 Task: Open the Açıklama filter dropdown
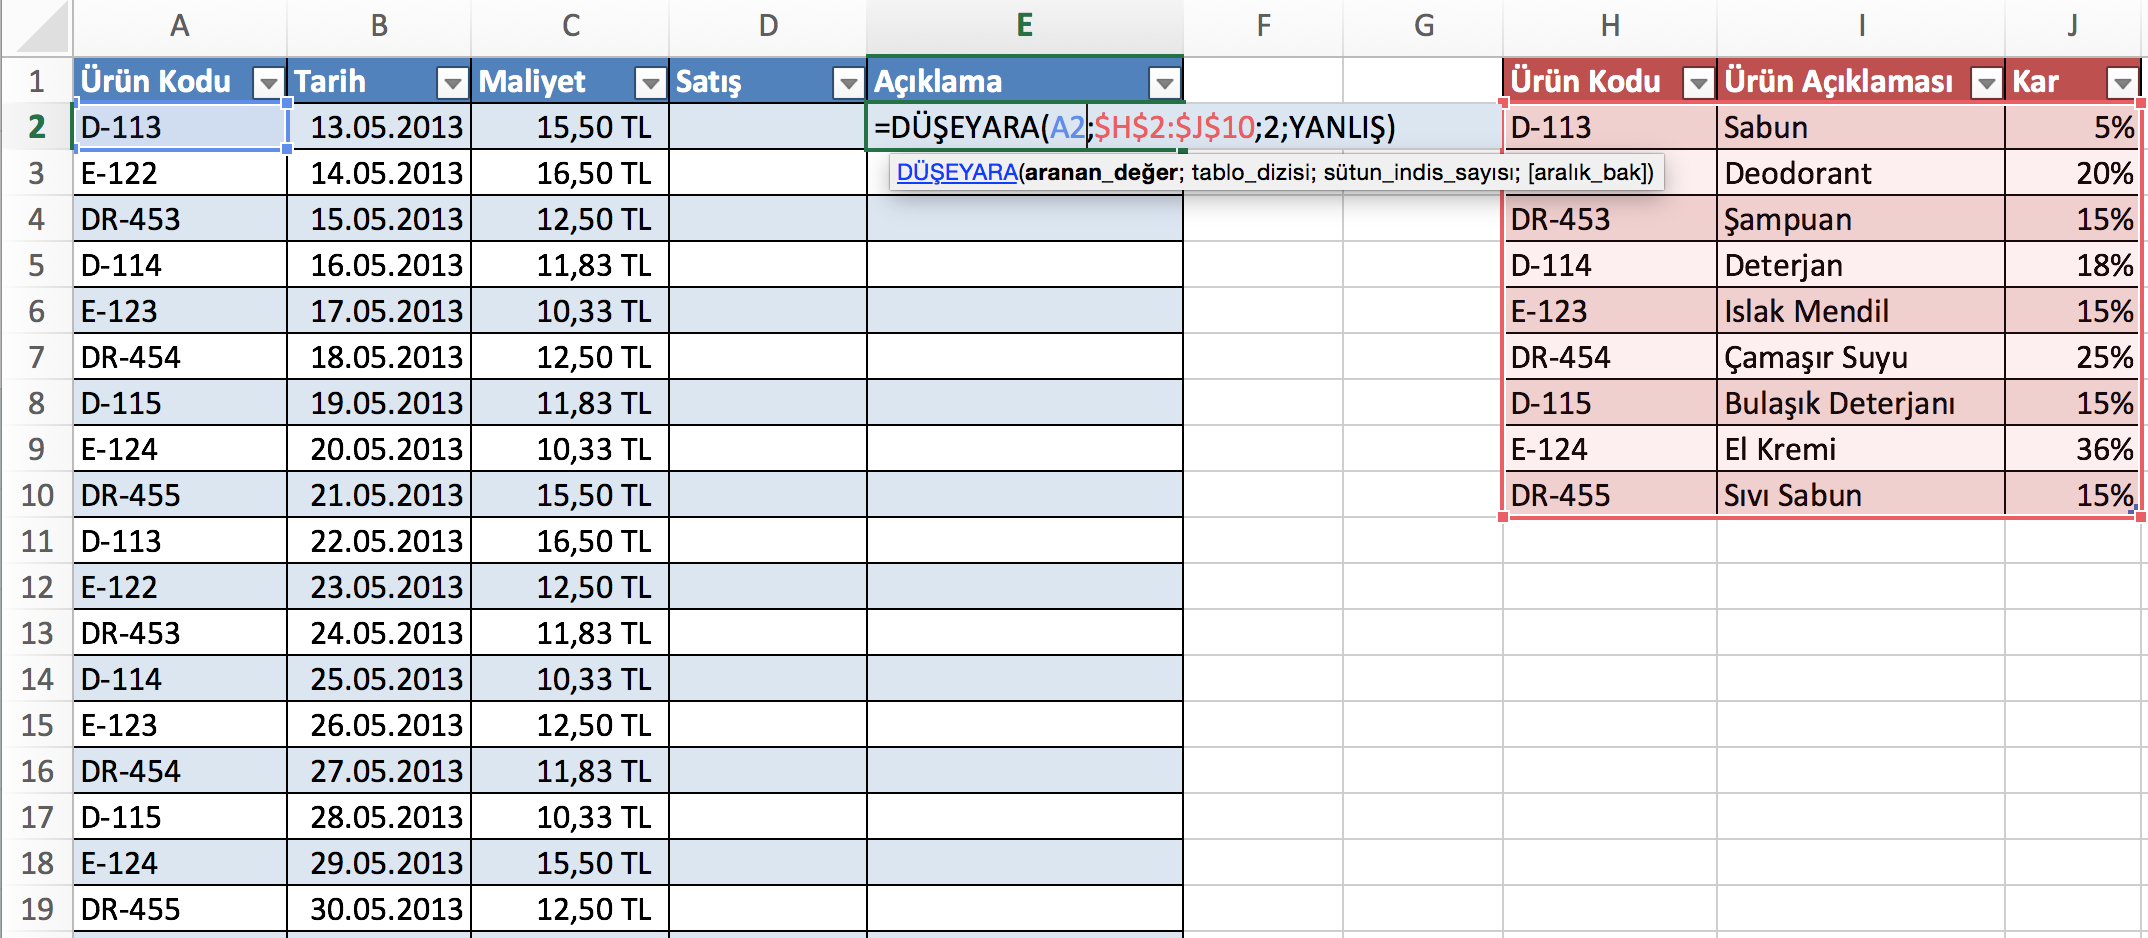pos(1164,83)
